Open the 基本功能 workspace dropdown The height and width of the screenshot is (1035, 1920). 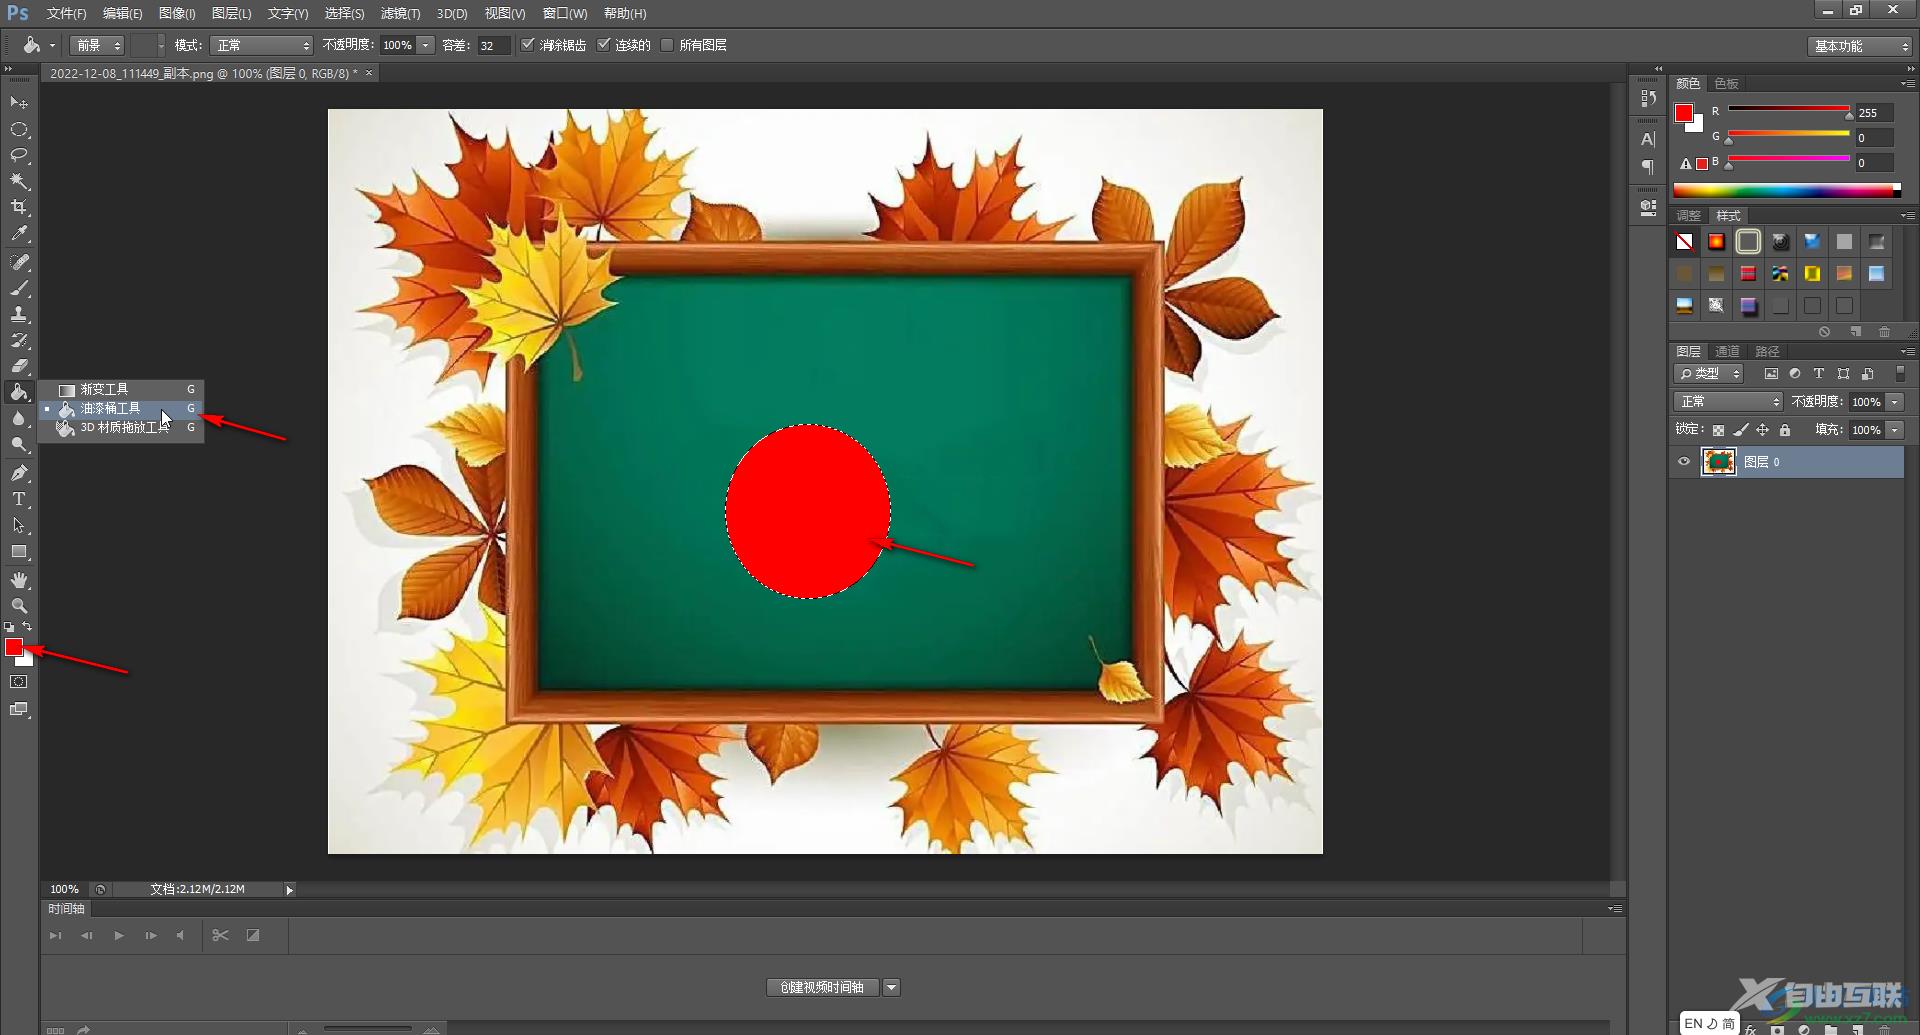pos(1860,46)
